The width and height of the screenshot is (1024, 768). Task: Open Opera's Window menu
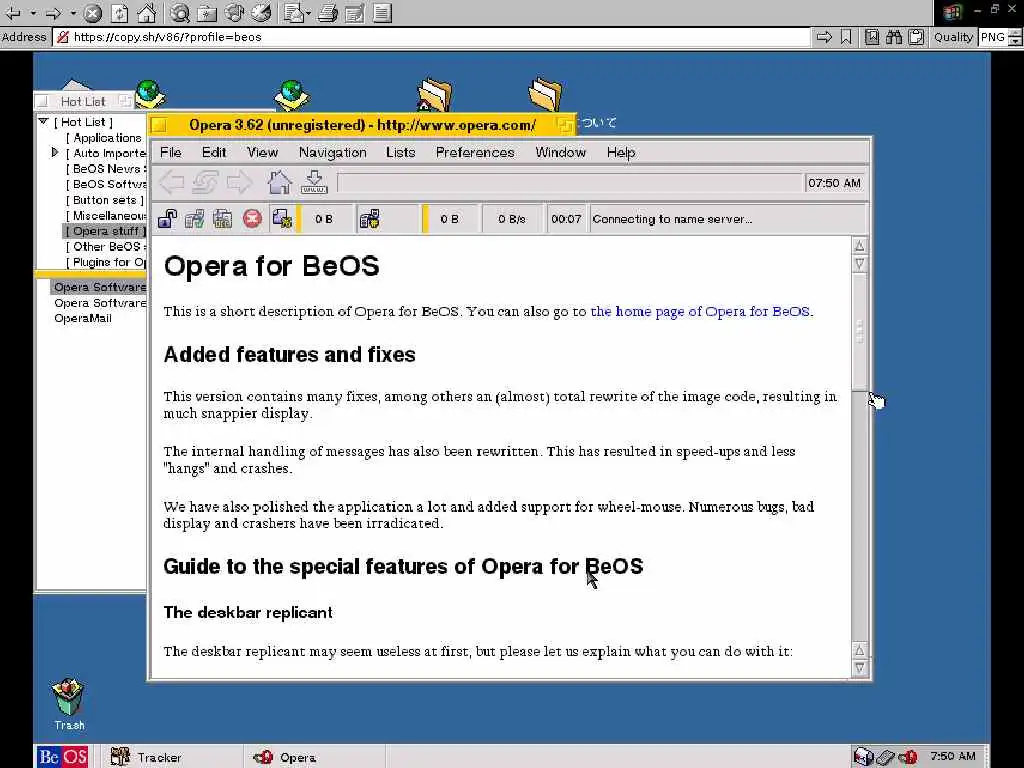click(560, 152)
